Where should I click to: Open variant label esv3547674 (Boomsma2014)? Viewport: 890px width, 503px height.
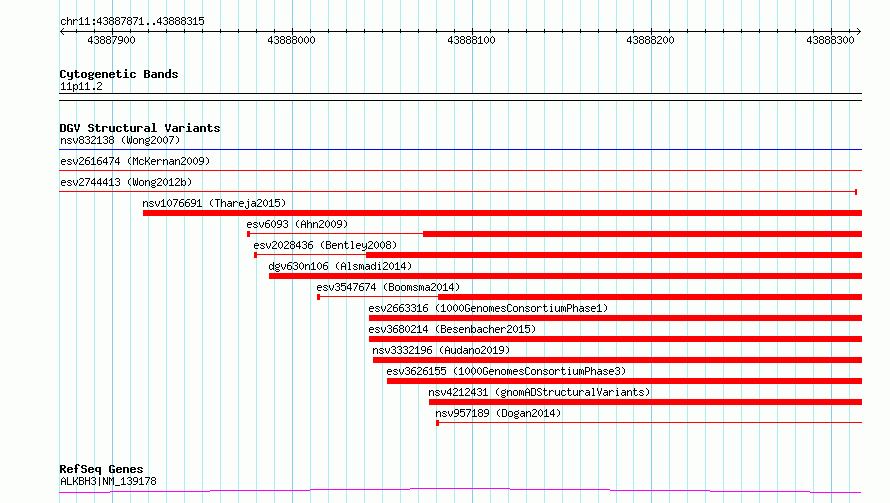[x=388, y=287]
